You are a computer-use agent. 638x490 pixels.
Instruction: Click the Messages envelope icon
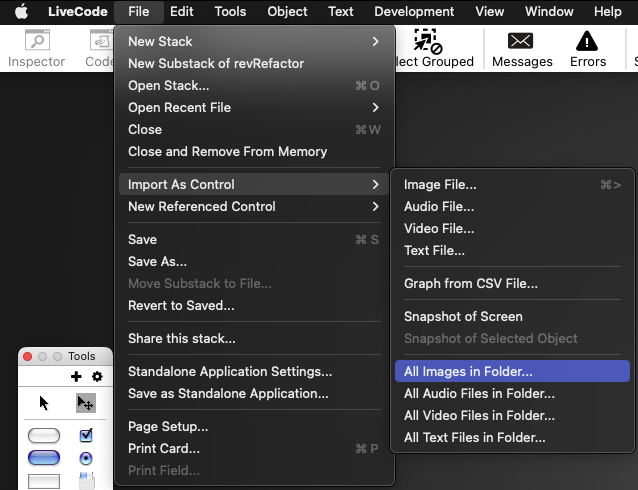521,49
